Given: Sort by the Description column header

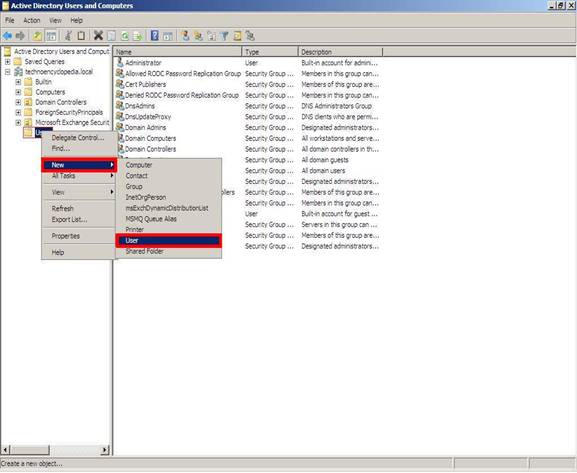Looking at the screenshot, I should pos(340,52).
